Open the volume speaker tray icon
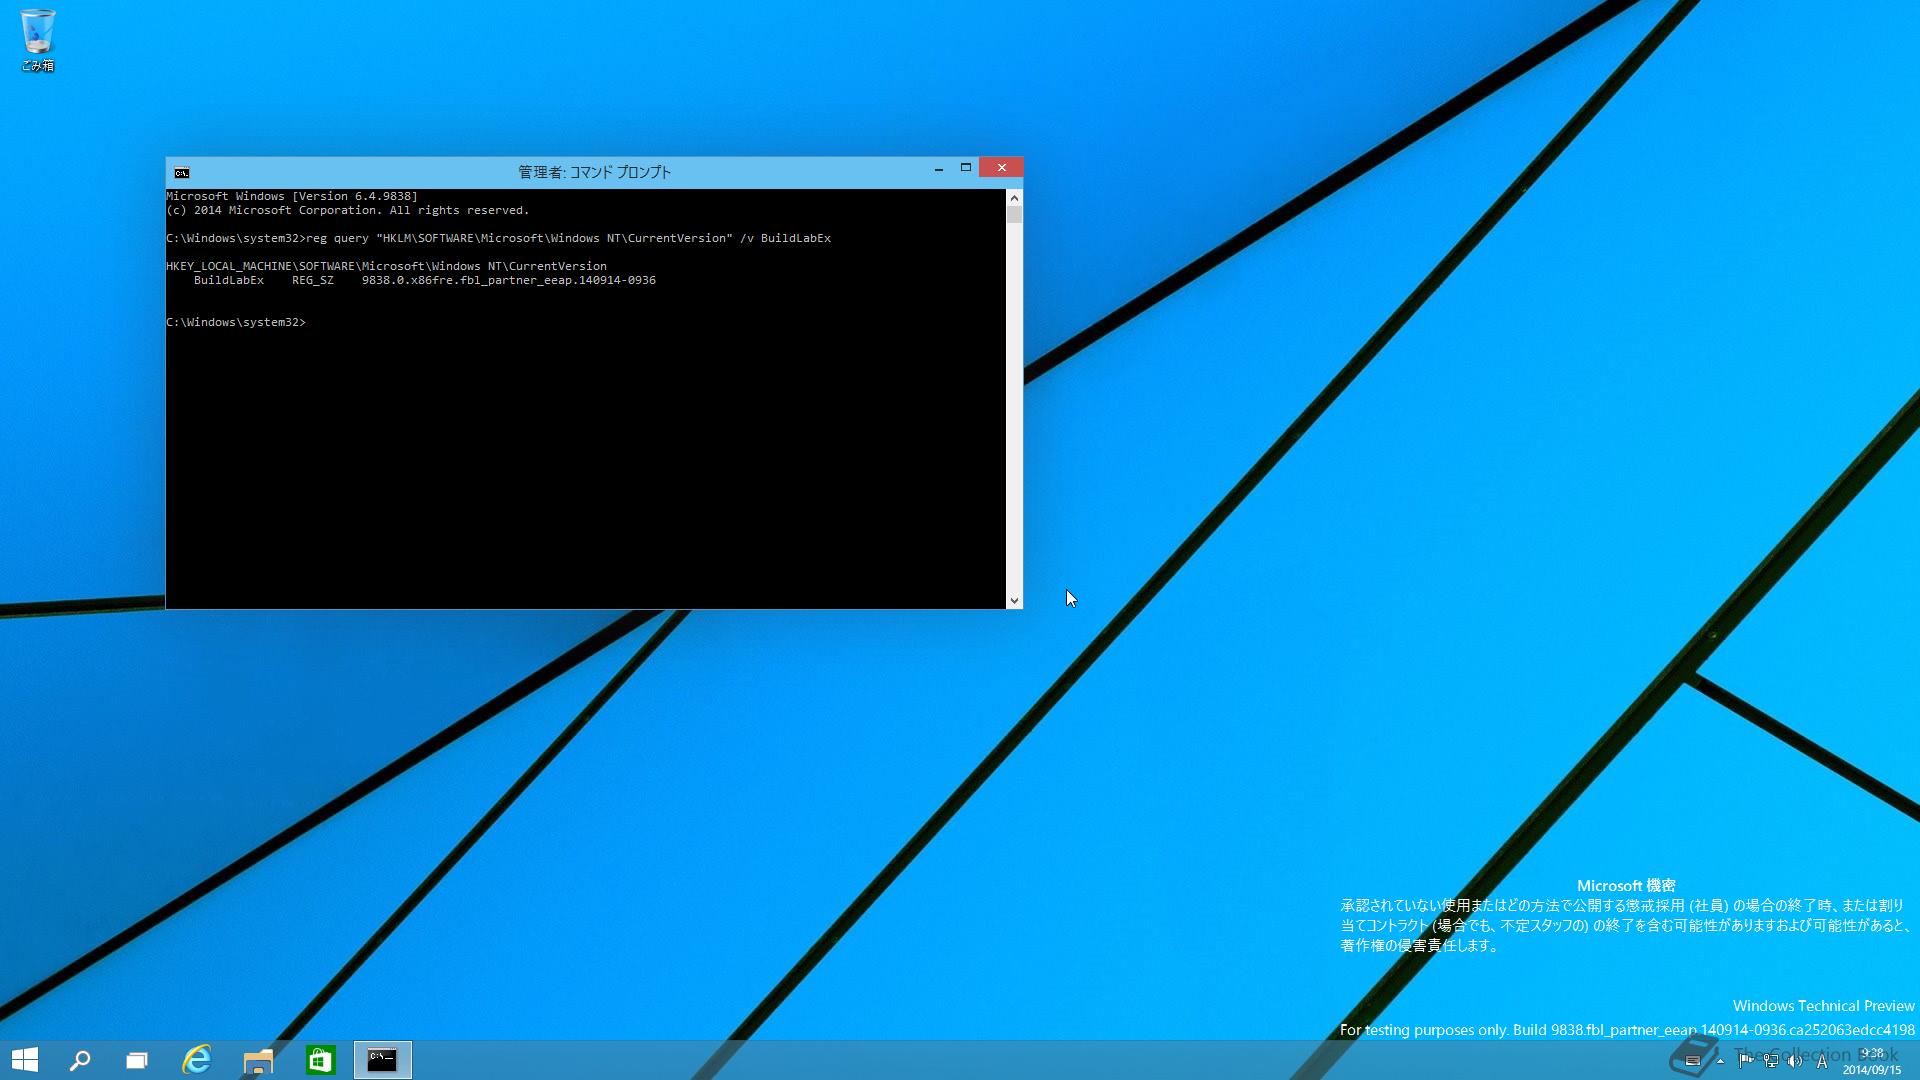 [x=1796, y=1061]
